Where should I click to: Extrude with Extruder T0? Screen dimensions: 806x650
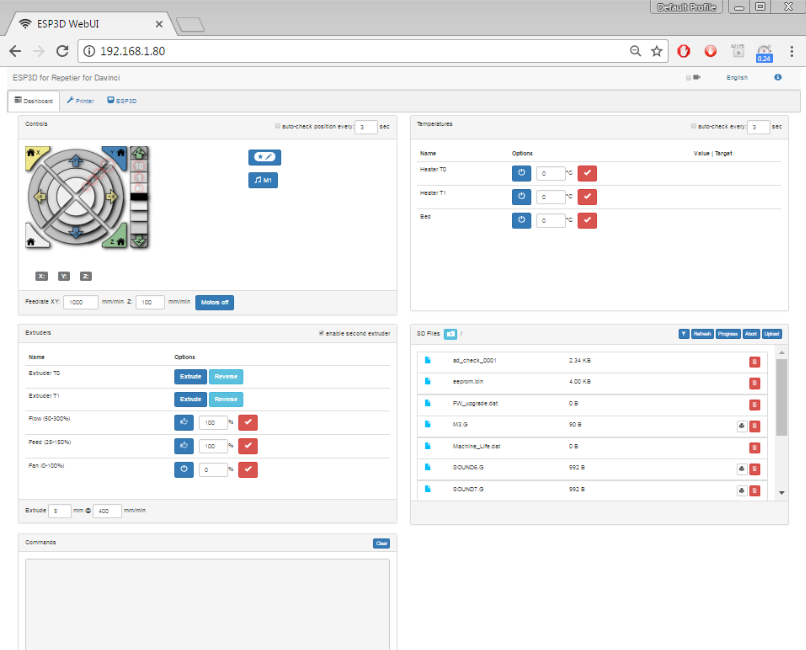[190, 377]
